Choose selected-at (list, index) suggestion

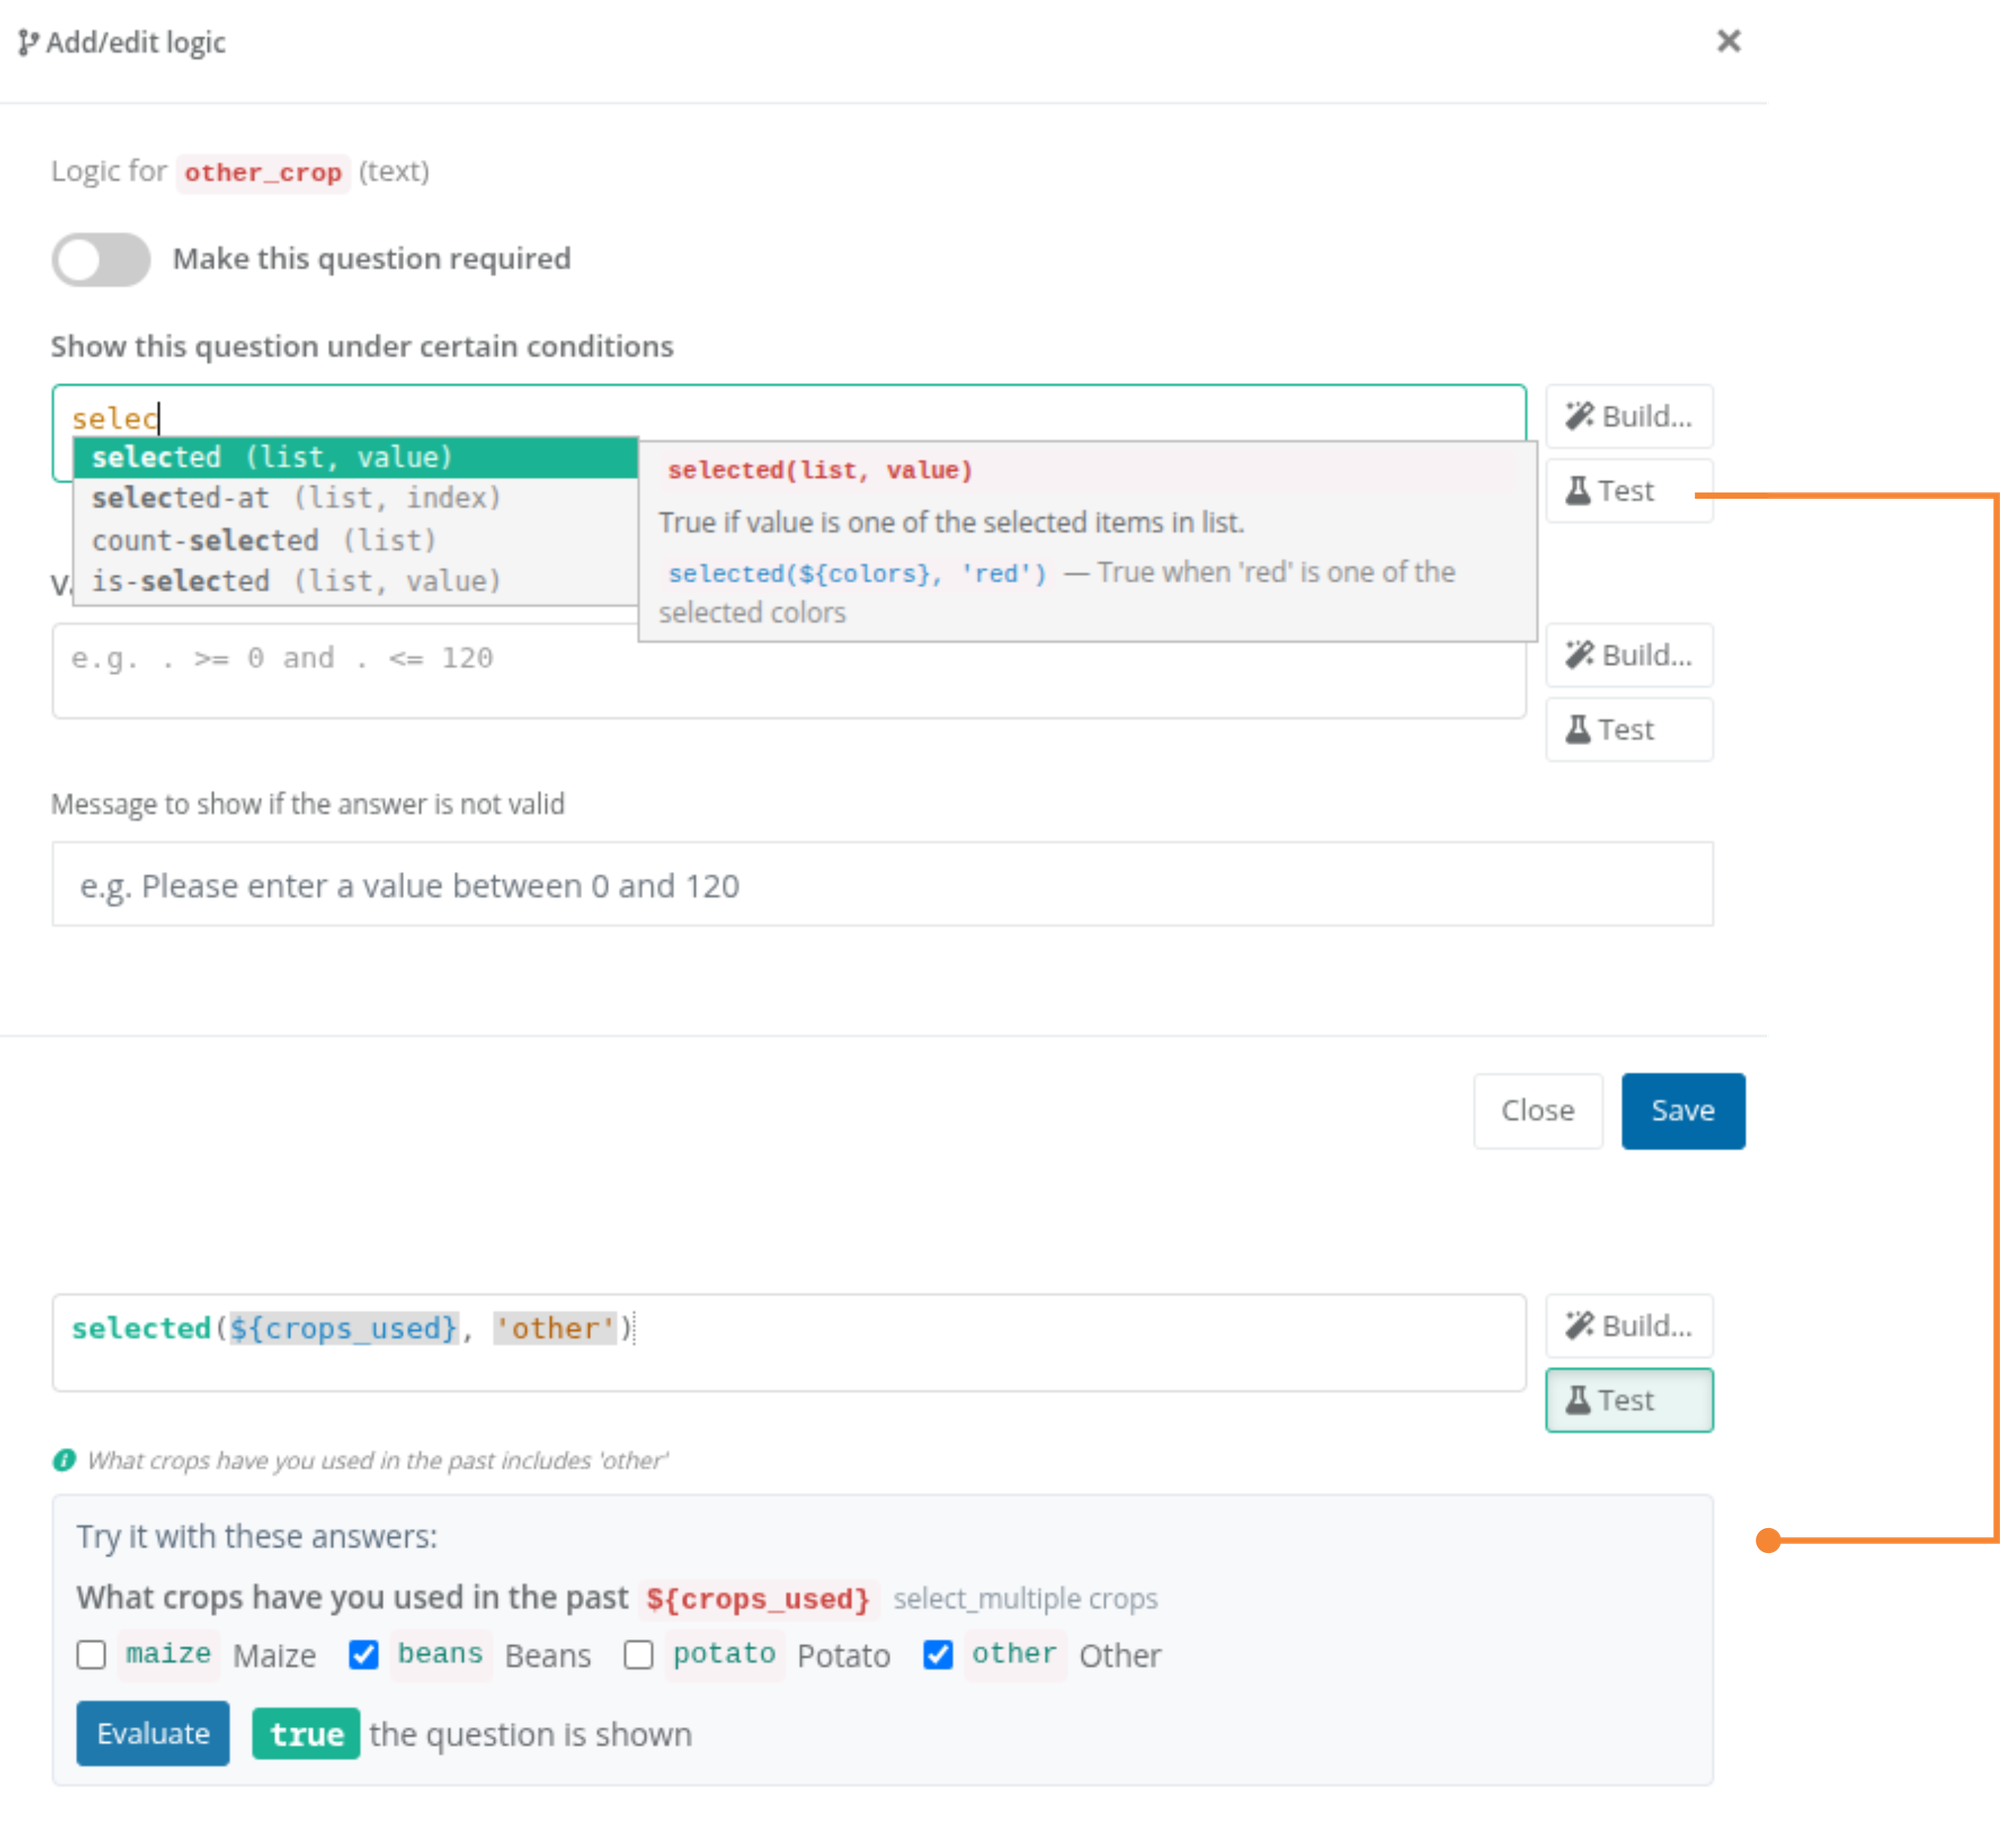coord(356,498)
